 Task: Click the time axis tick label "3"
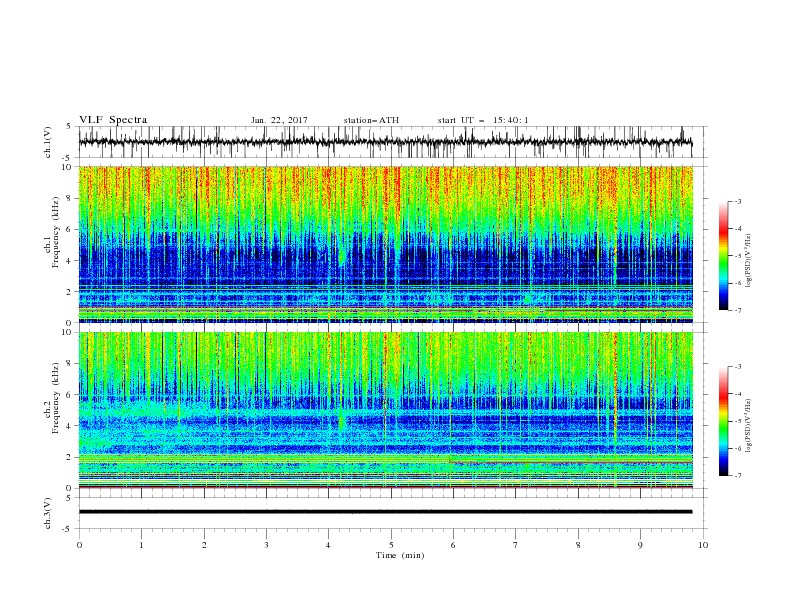click(x=266, y=545)
